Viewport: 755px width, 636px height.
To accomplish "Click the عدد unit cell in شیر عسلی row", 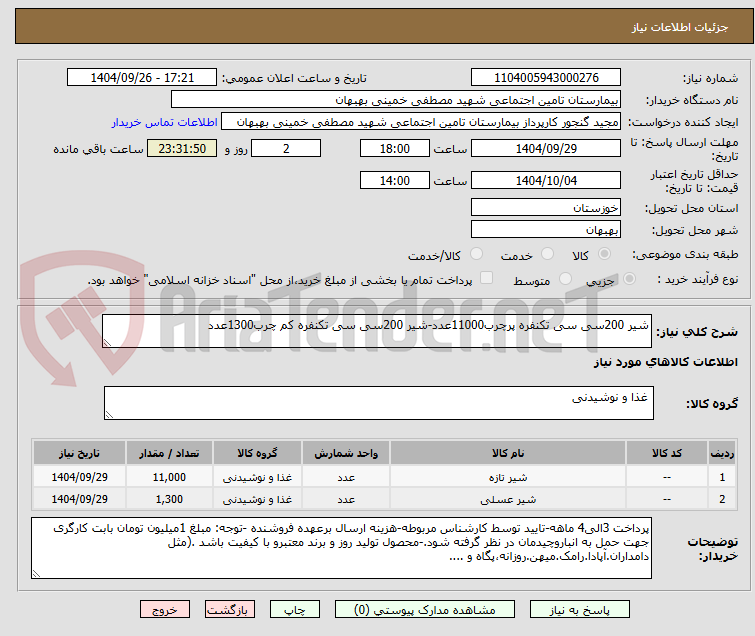I will [x=346, y=499].
